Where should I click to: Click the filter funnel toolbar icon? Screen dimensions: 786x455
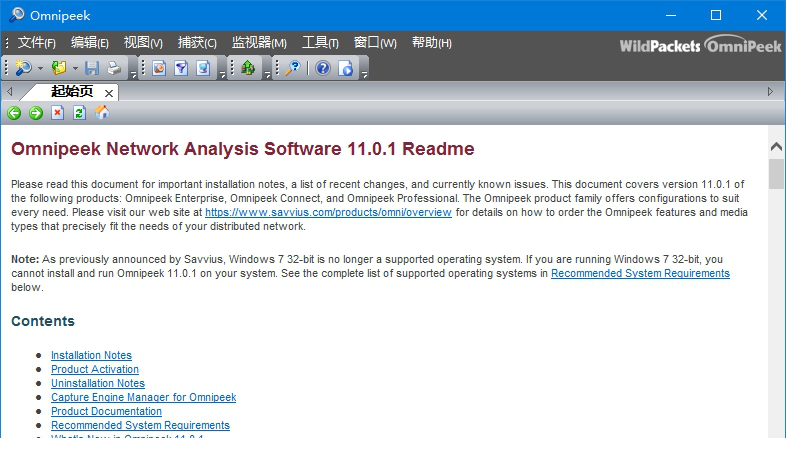click(x=181, y=68)
